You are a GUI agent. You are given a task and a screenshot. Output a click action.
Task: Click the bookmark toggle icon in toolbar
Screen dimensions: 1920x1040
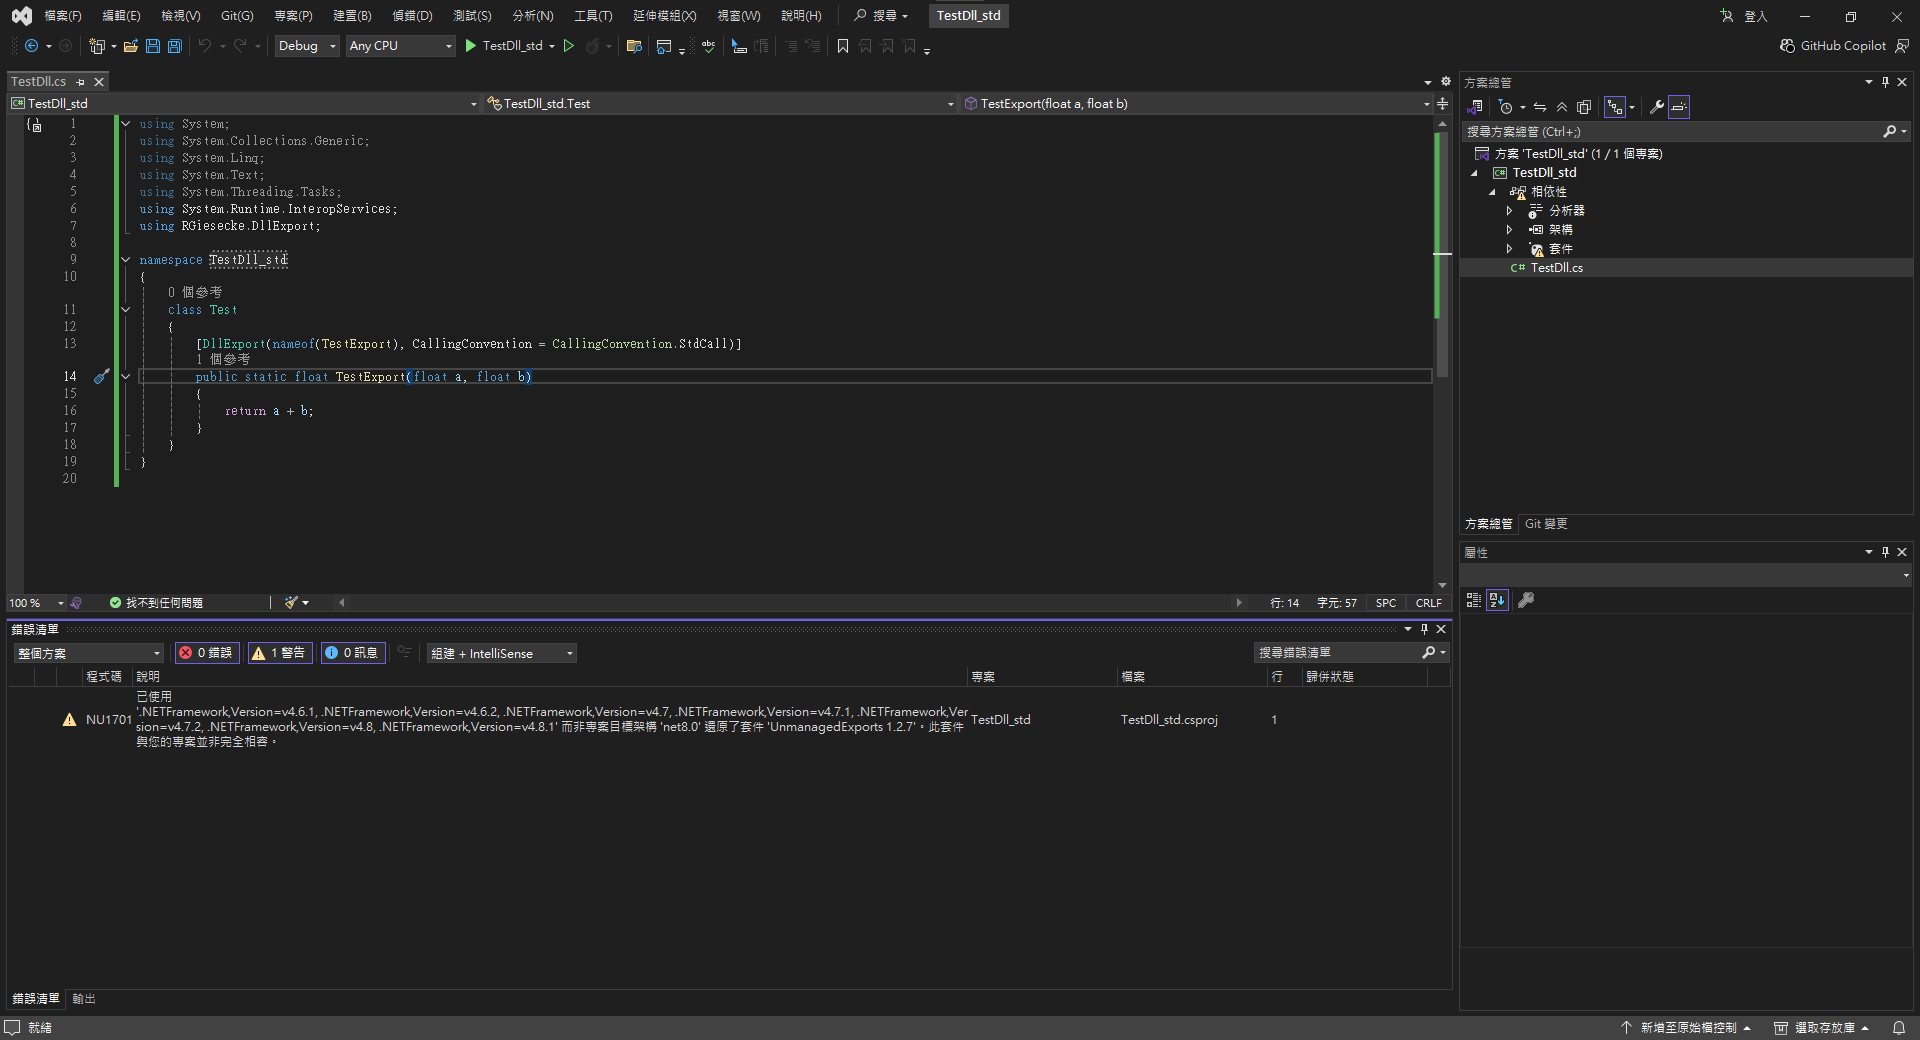[843, 46]
